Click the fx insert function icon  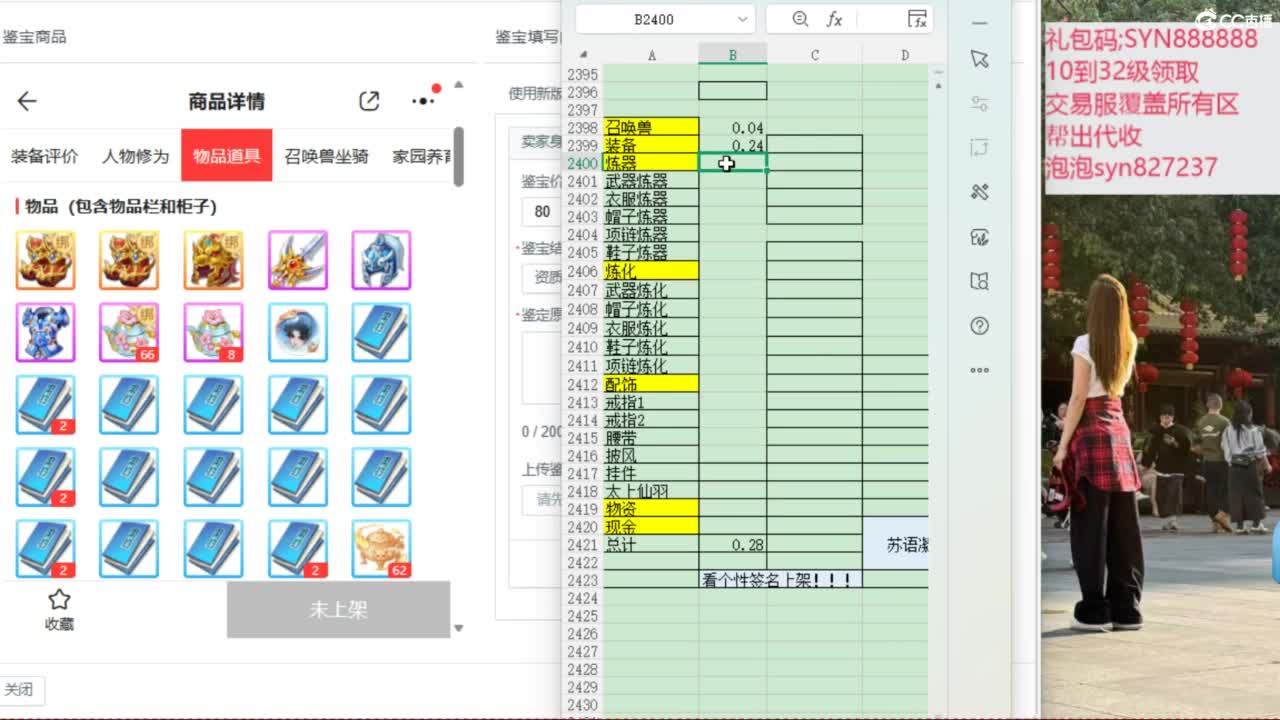pos(834,19)
